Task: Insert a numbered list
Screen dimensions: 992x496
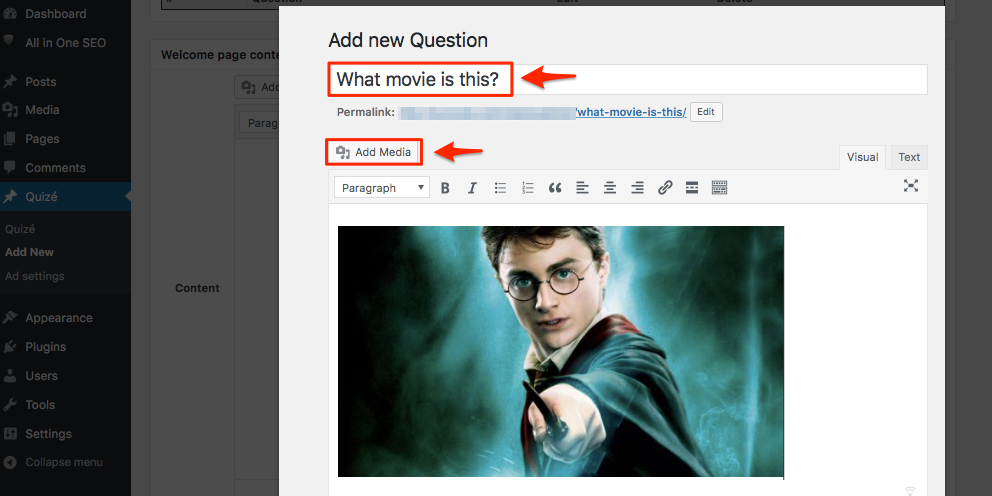Action: [x=528, y=188]
